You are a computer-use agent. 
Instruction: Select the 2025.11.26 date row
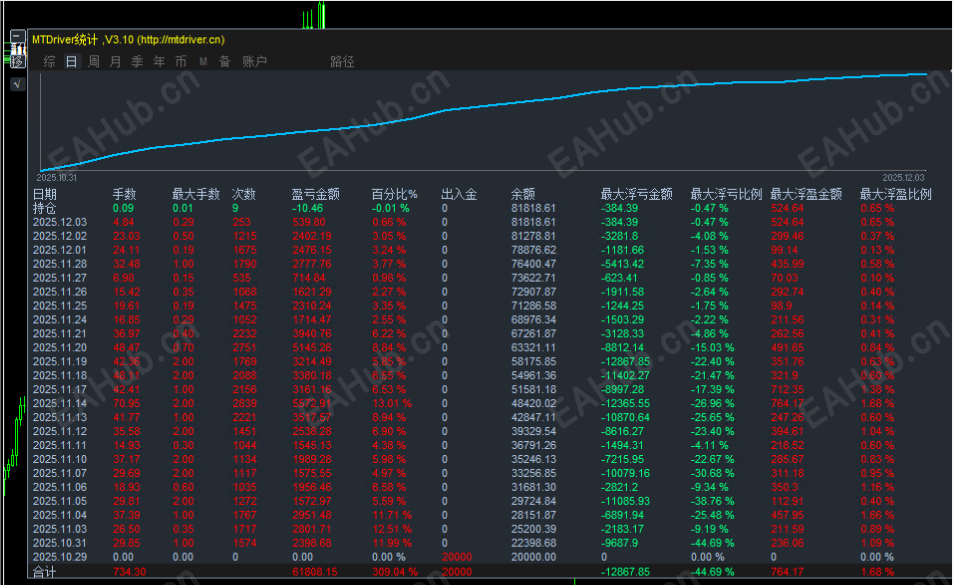[60, 292]
